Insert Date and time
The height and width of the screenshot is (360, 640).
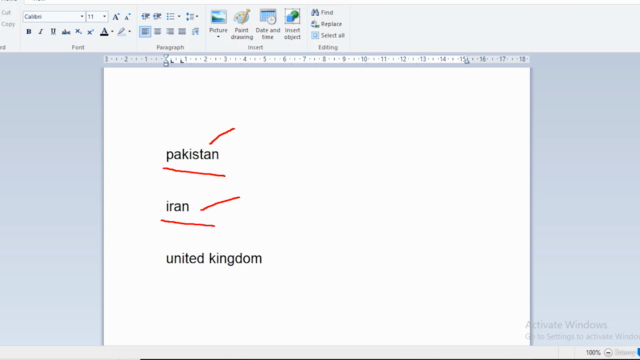[268, 24]
